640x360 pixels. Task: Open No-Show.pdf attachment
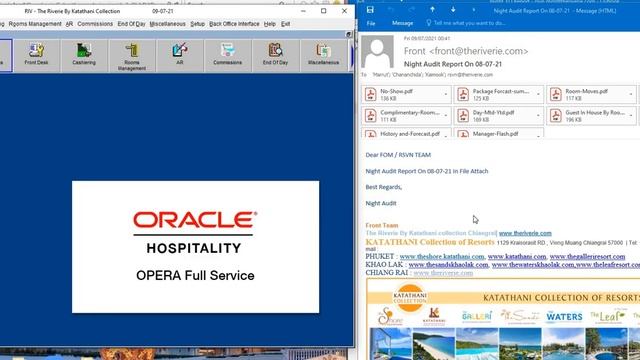click(x=402, y=94)
